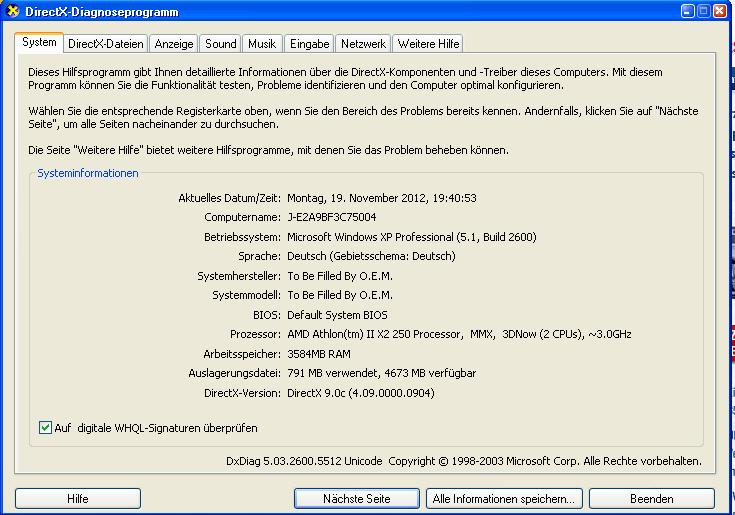Image resolution: width=735 pixels, height=515 pixels.
Task: Click the Nächste Seite button
Action: coord(357,499)
